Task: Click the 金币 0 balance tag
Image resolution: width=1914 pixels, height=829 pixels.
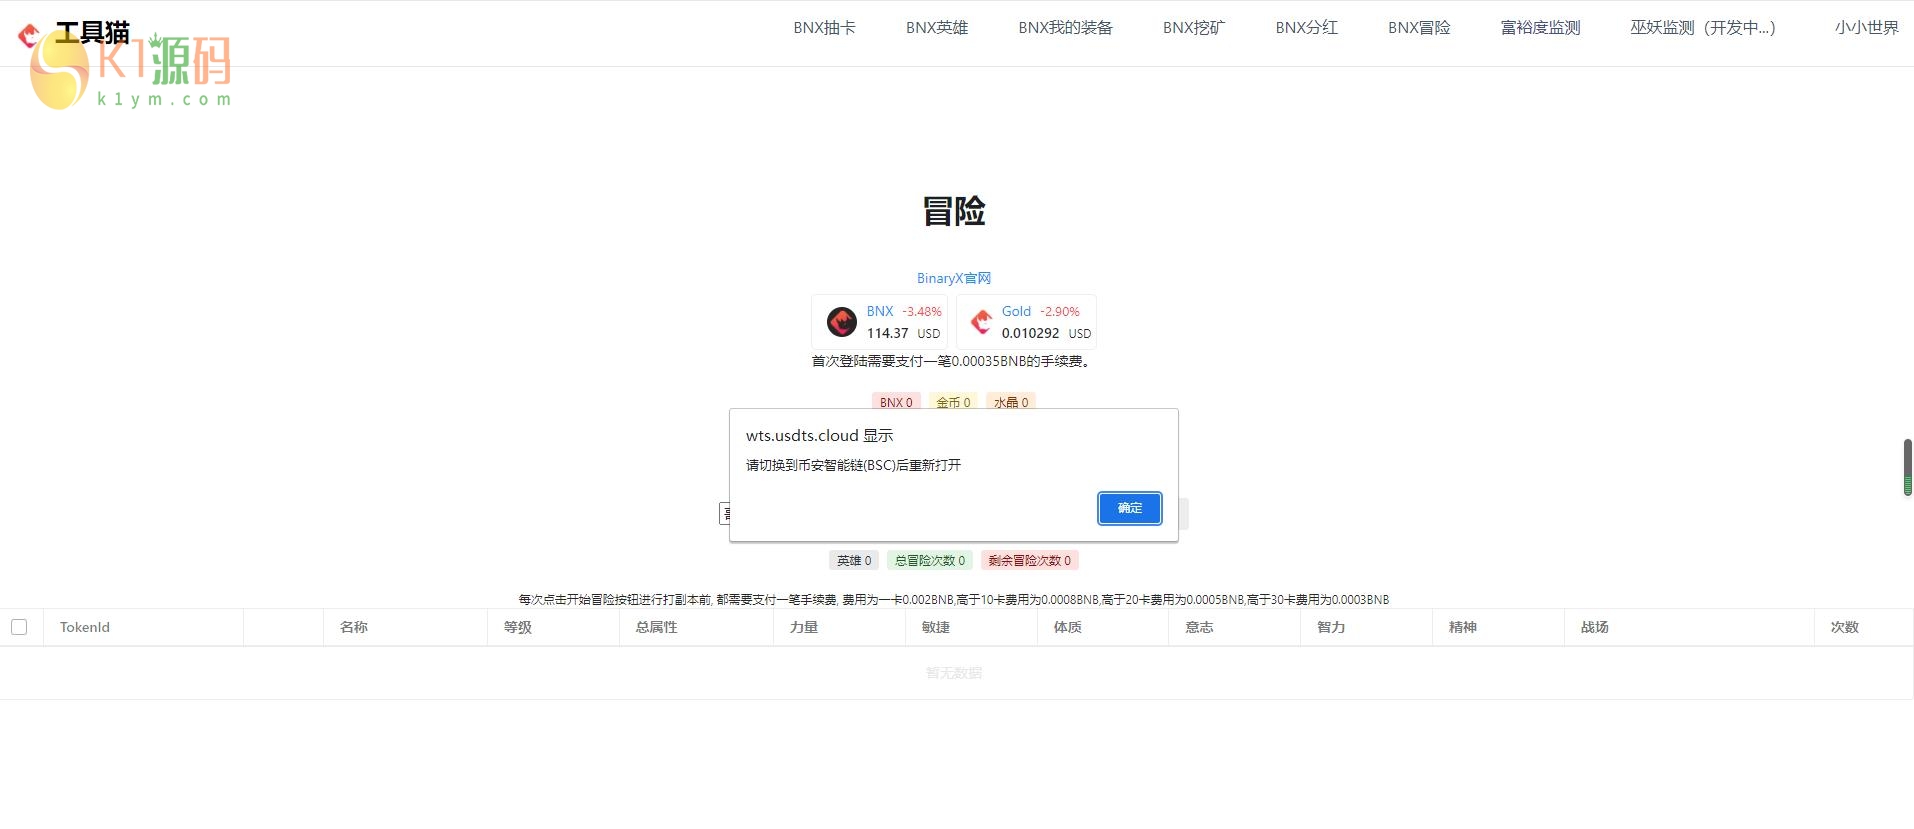Action: [x=953, y=402]
